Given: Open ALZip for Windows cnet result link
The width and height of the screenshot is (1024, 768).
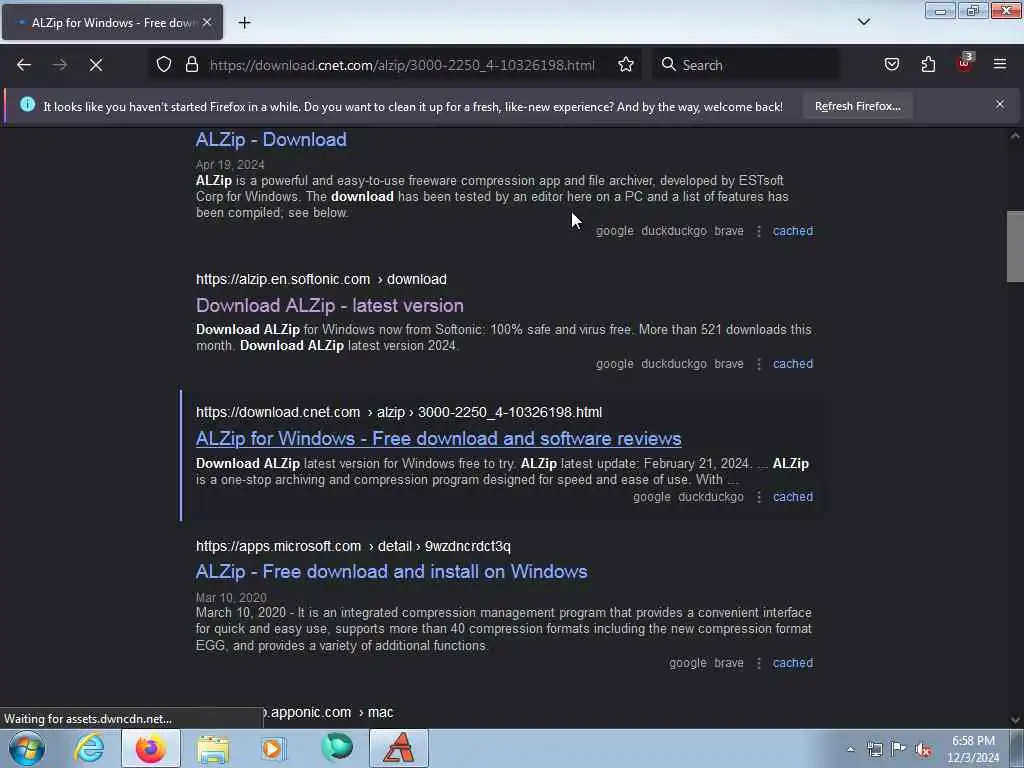Looking at the screenshot, I should pos(438,439).
